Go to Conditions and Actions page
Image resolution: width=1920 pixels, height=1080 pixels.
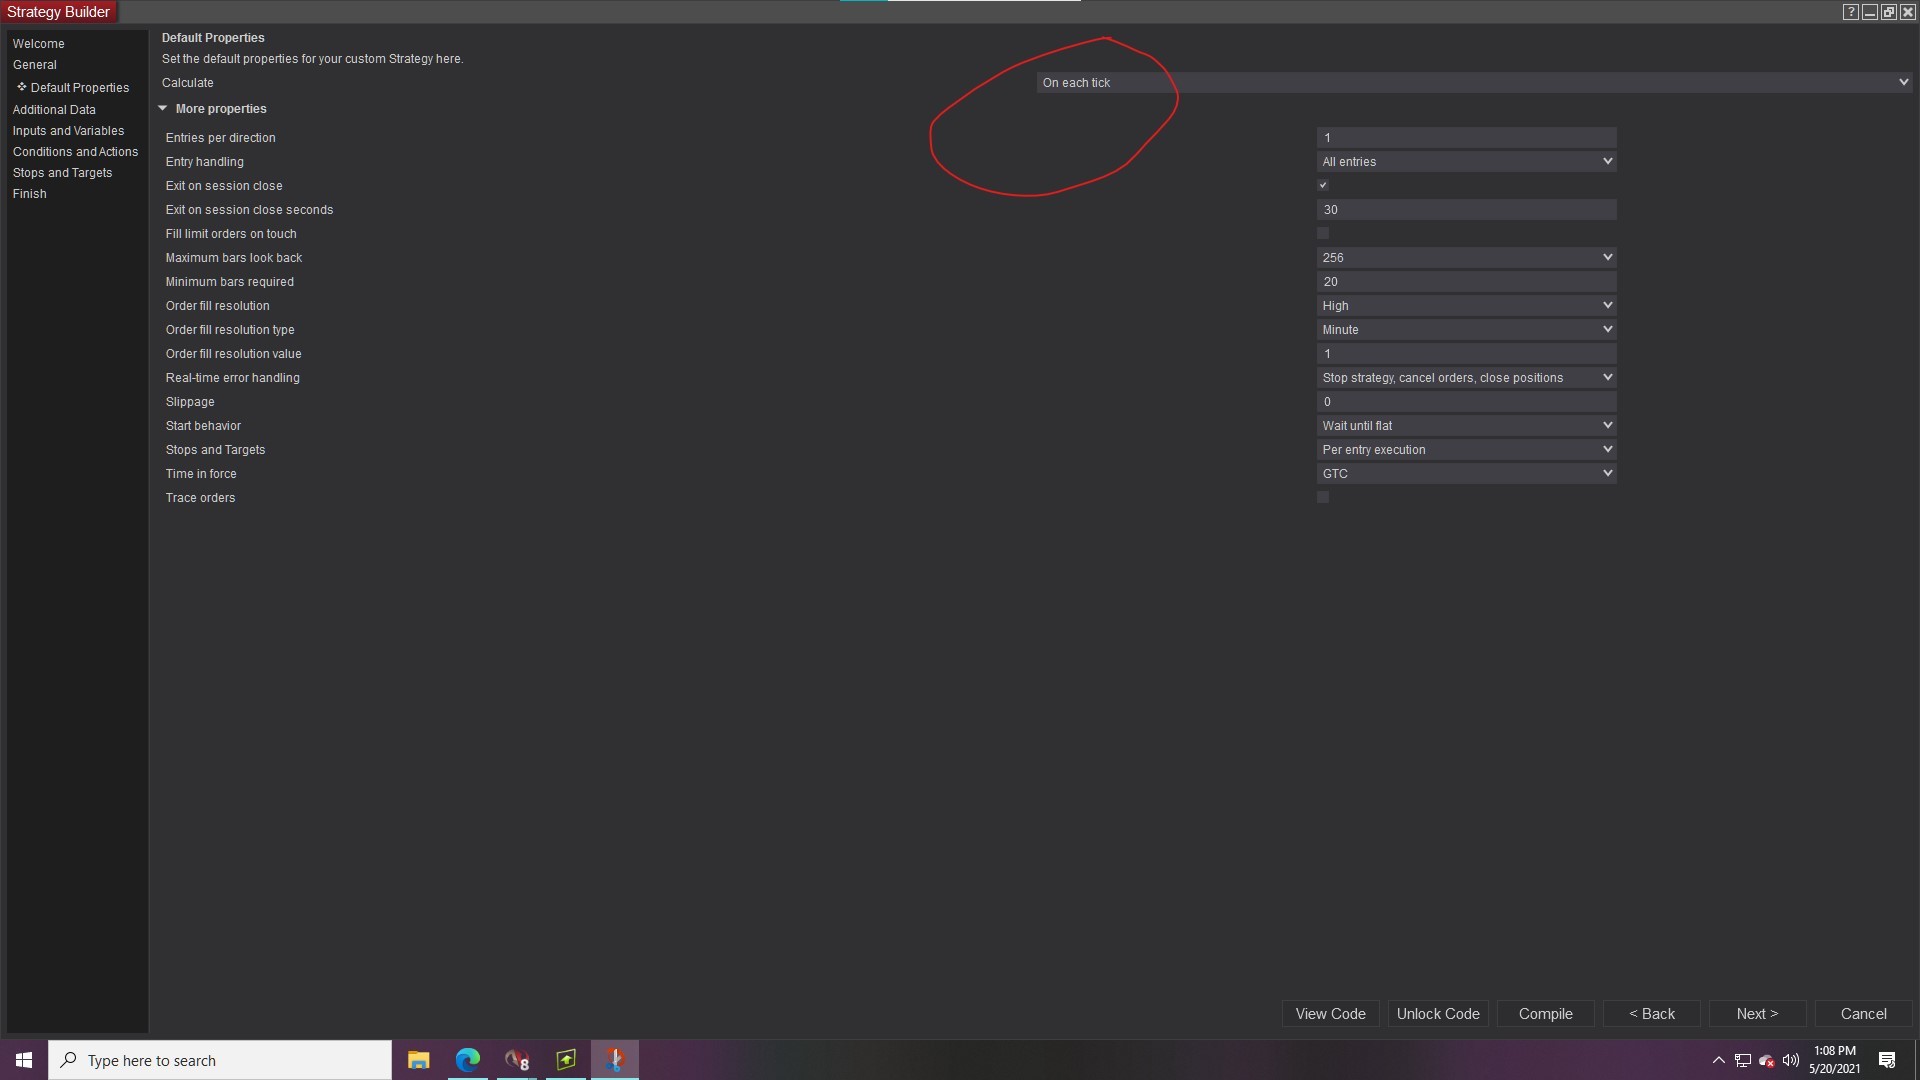pos(75,152)
